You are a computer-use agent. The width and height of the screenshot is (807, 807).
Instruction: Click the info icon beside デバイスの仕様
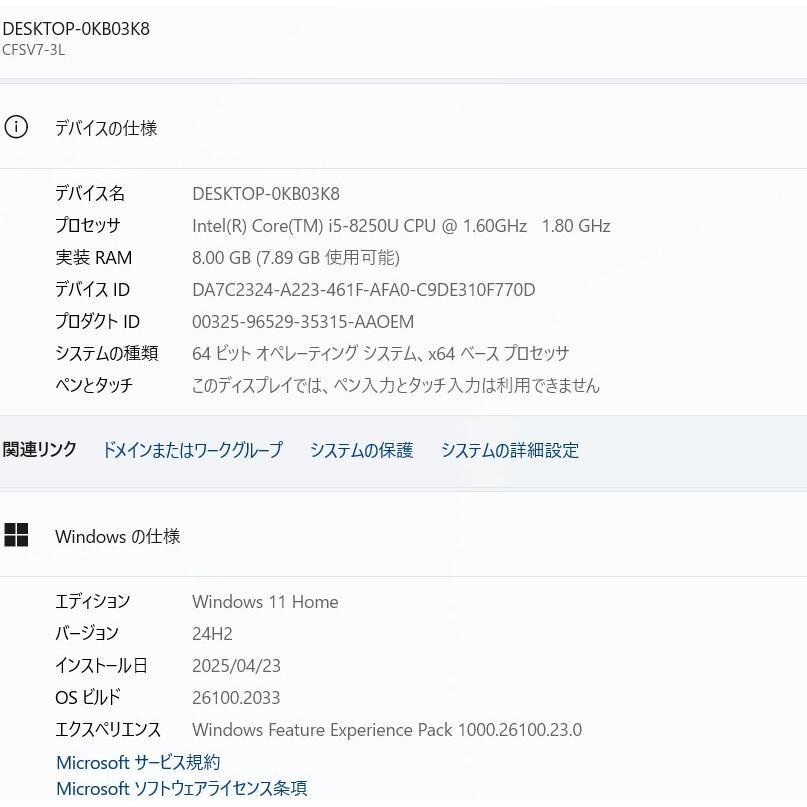[x=16, y=127]
